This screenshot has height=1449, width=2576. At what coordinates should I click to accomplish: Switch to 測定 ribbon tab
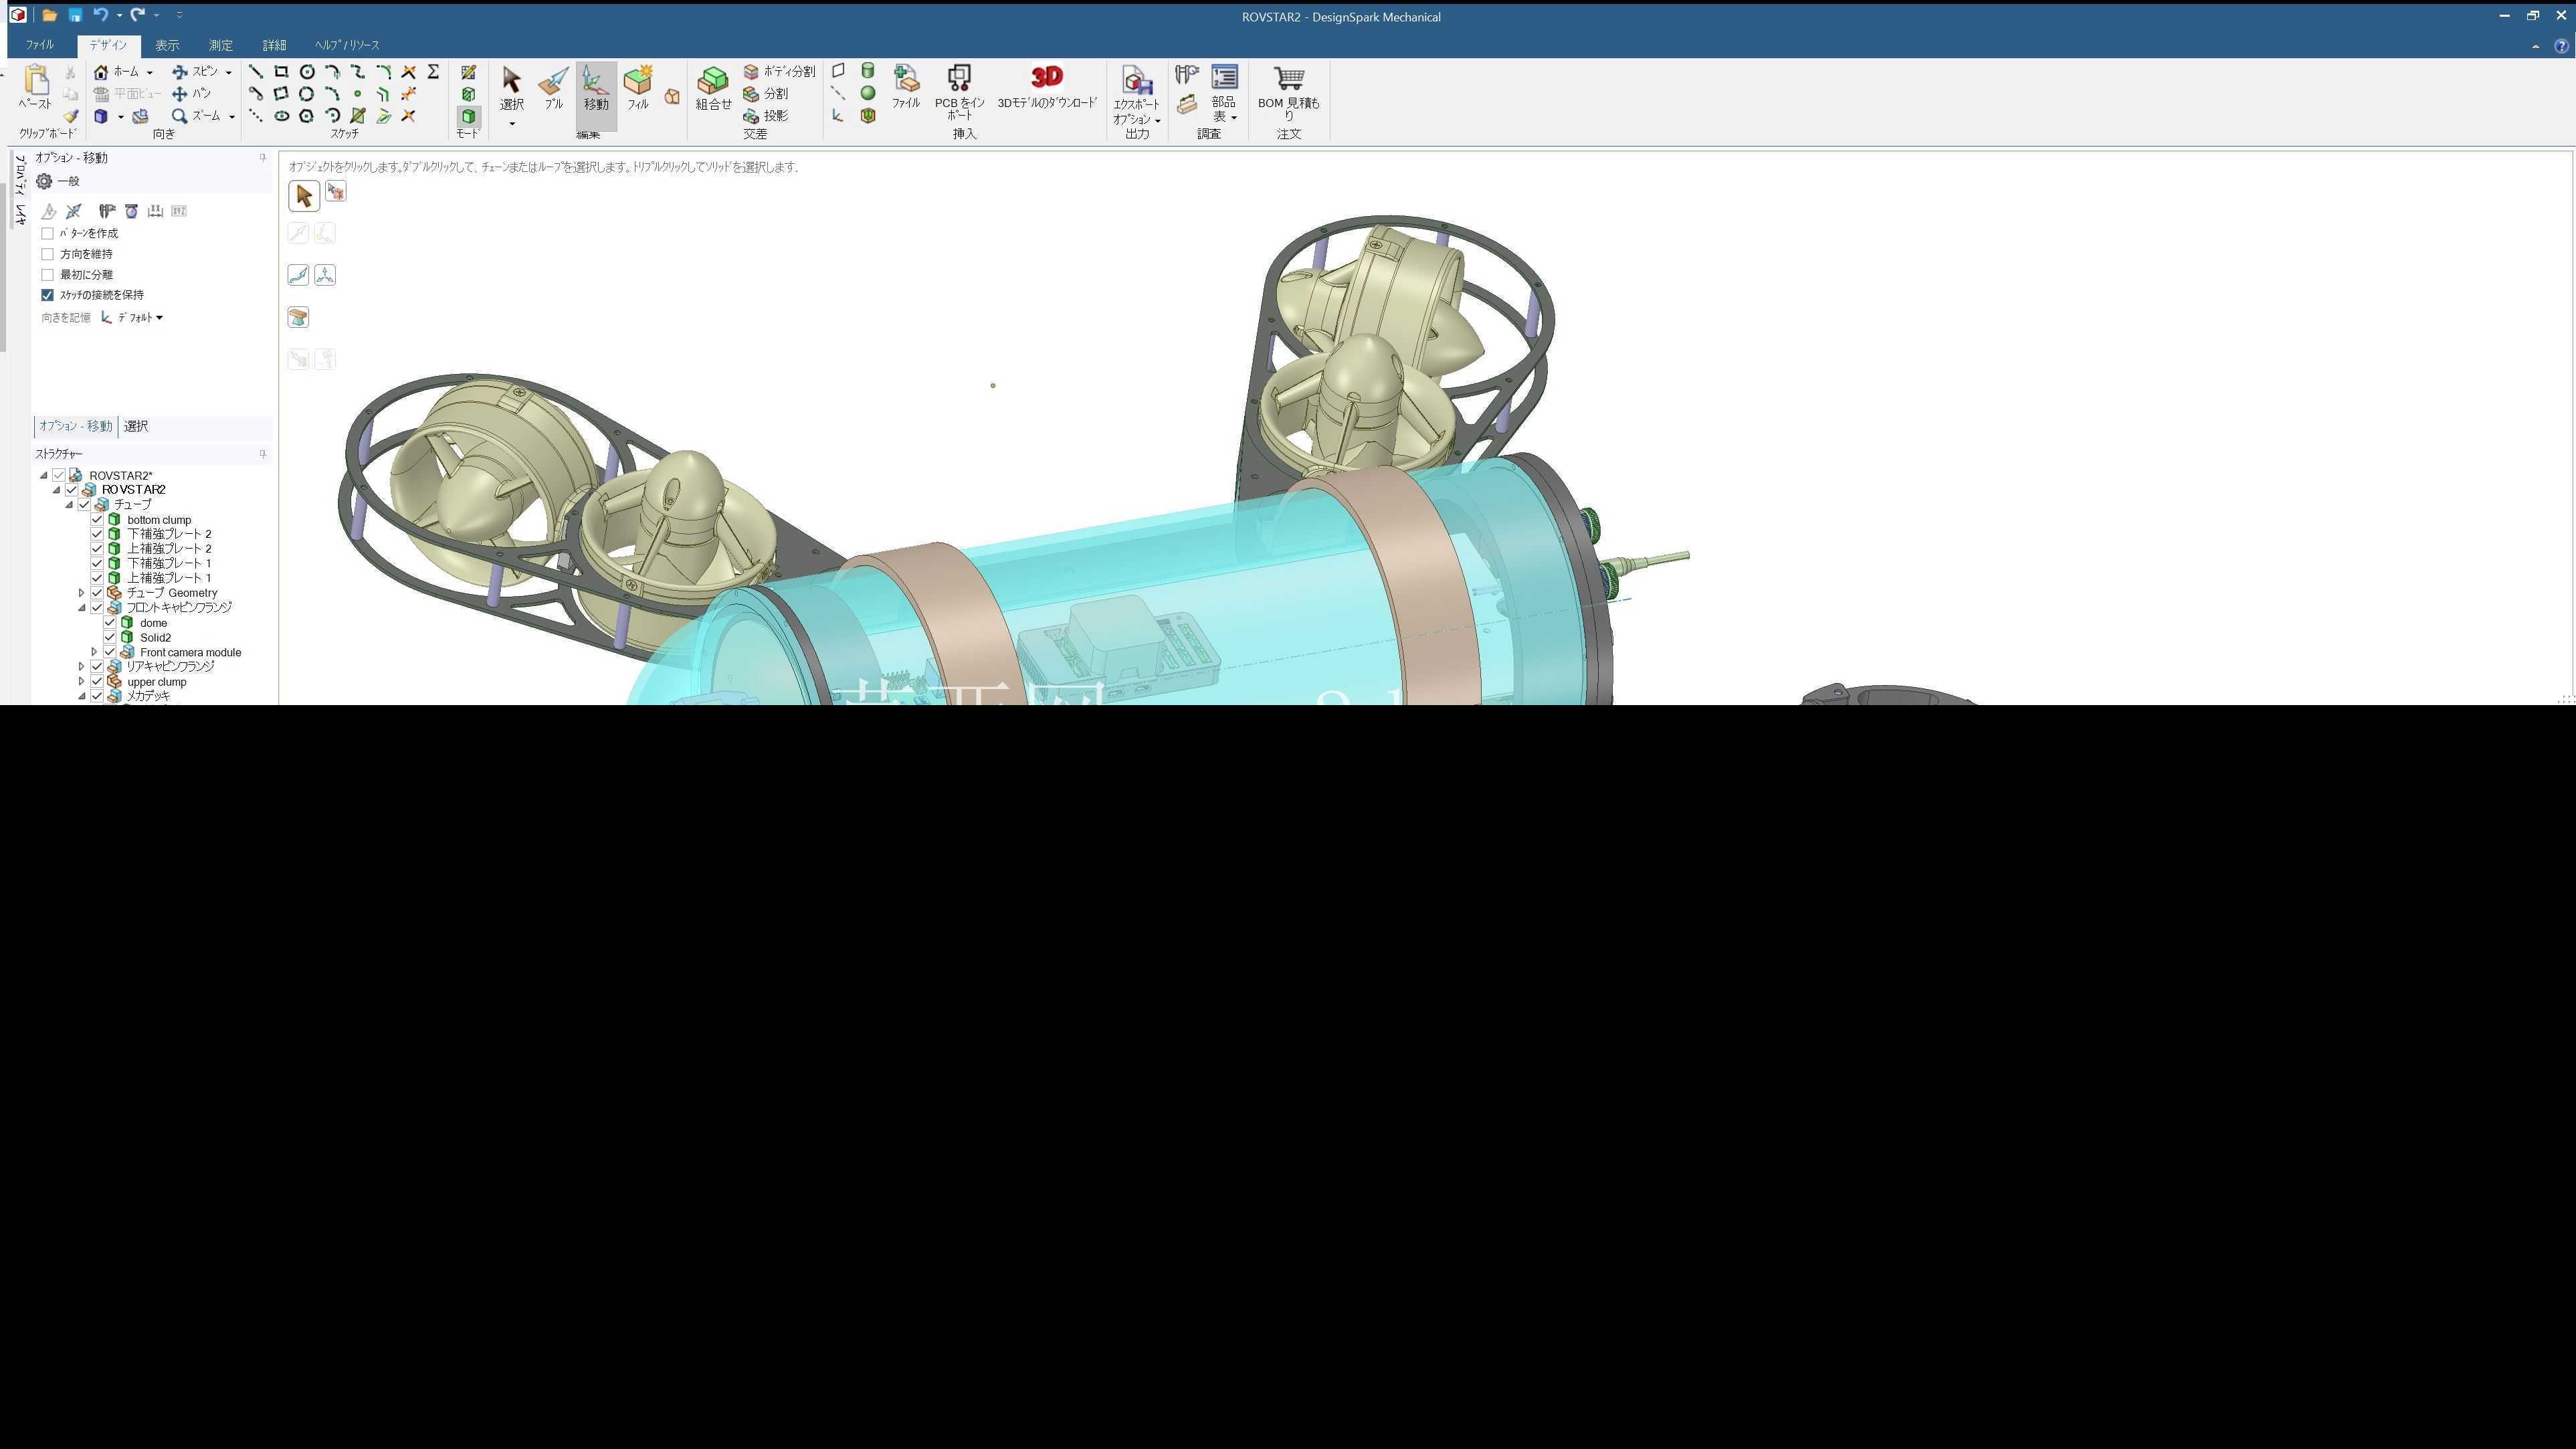tap(221, 45)
